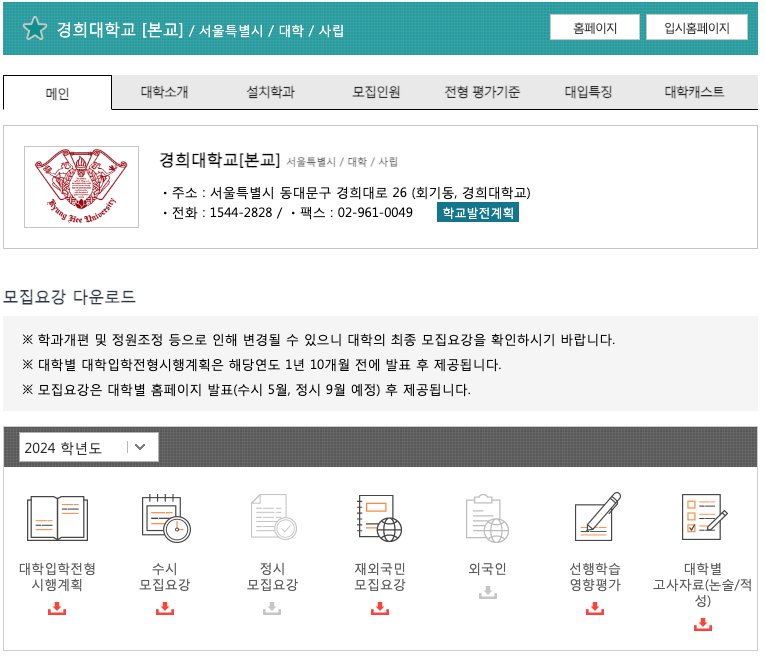Click gray download arrow under 정시 모집요강

click(x=272, y=608)
